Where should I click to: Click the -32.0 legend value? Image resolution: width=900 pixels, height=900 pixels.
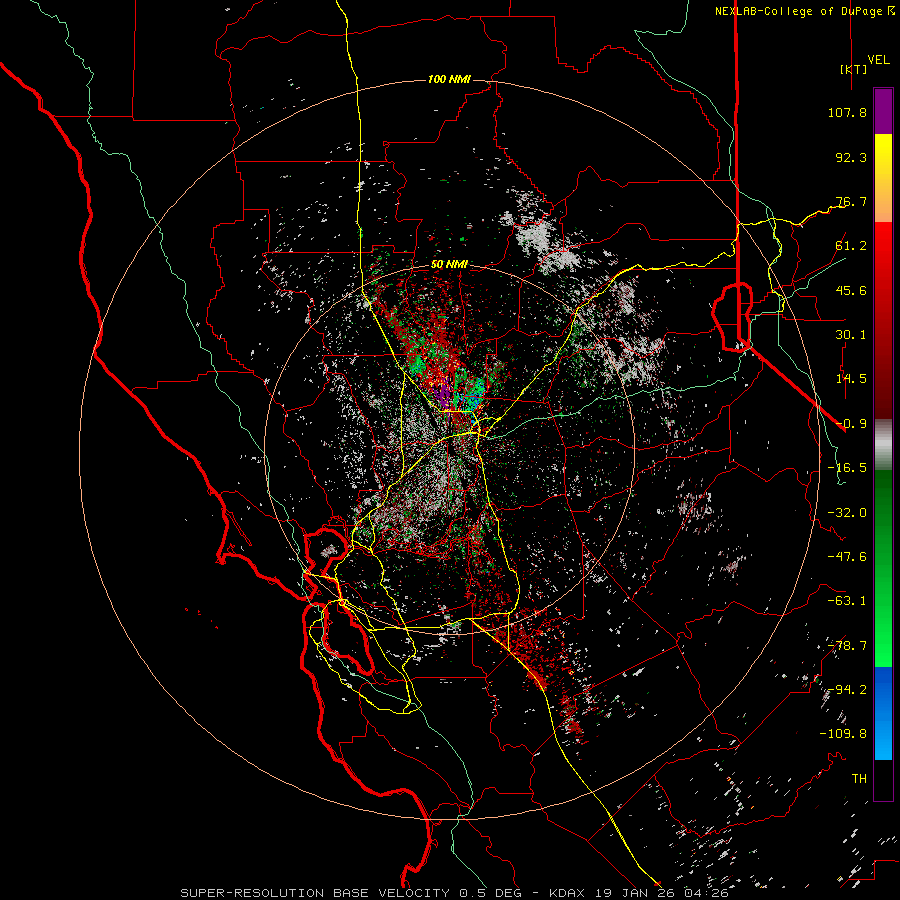[847, 513]
